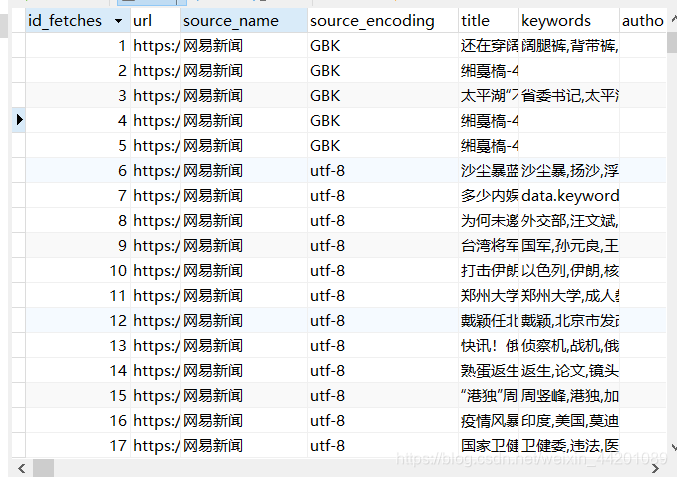Viewport: 677px width, 477px height.
Task: Click the title cell starting '国家卫'
Action: tap(489, 445)
